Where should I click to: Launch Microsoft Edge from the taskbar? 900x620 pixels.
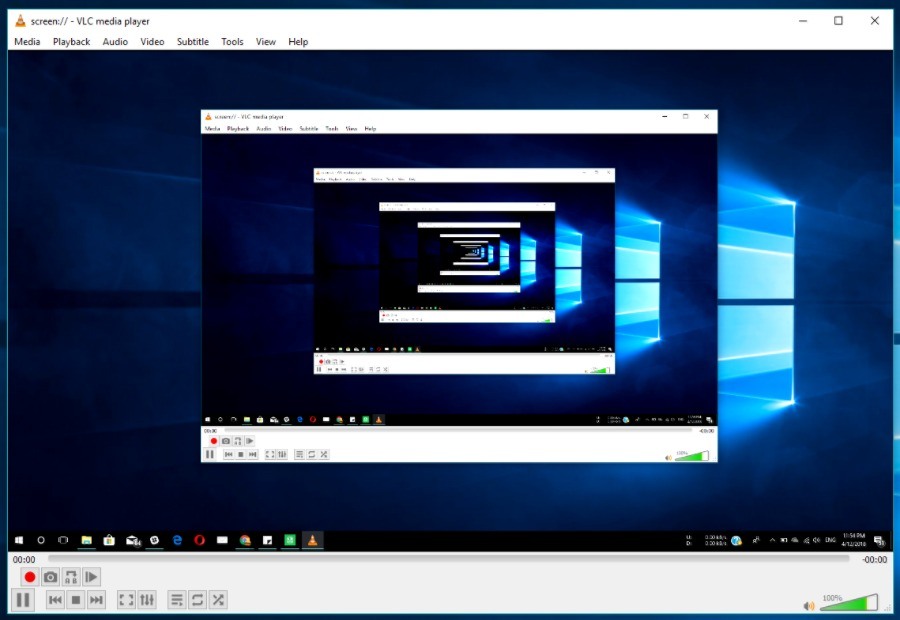tap(176, 540)
